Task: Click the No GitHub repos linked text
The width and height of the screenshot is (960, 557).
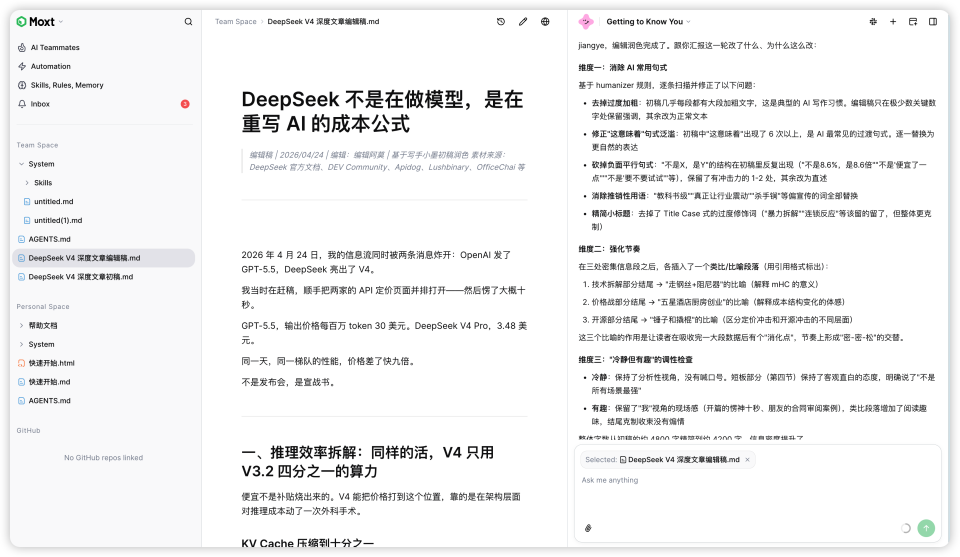Action: (x=103, y=458)
